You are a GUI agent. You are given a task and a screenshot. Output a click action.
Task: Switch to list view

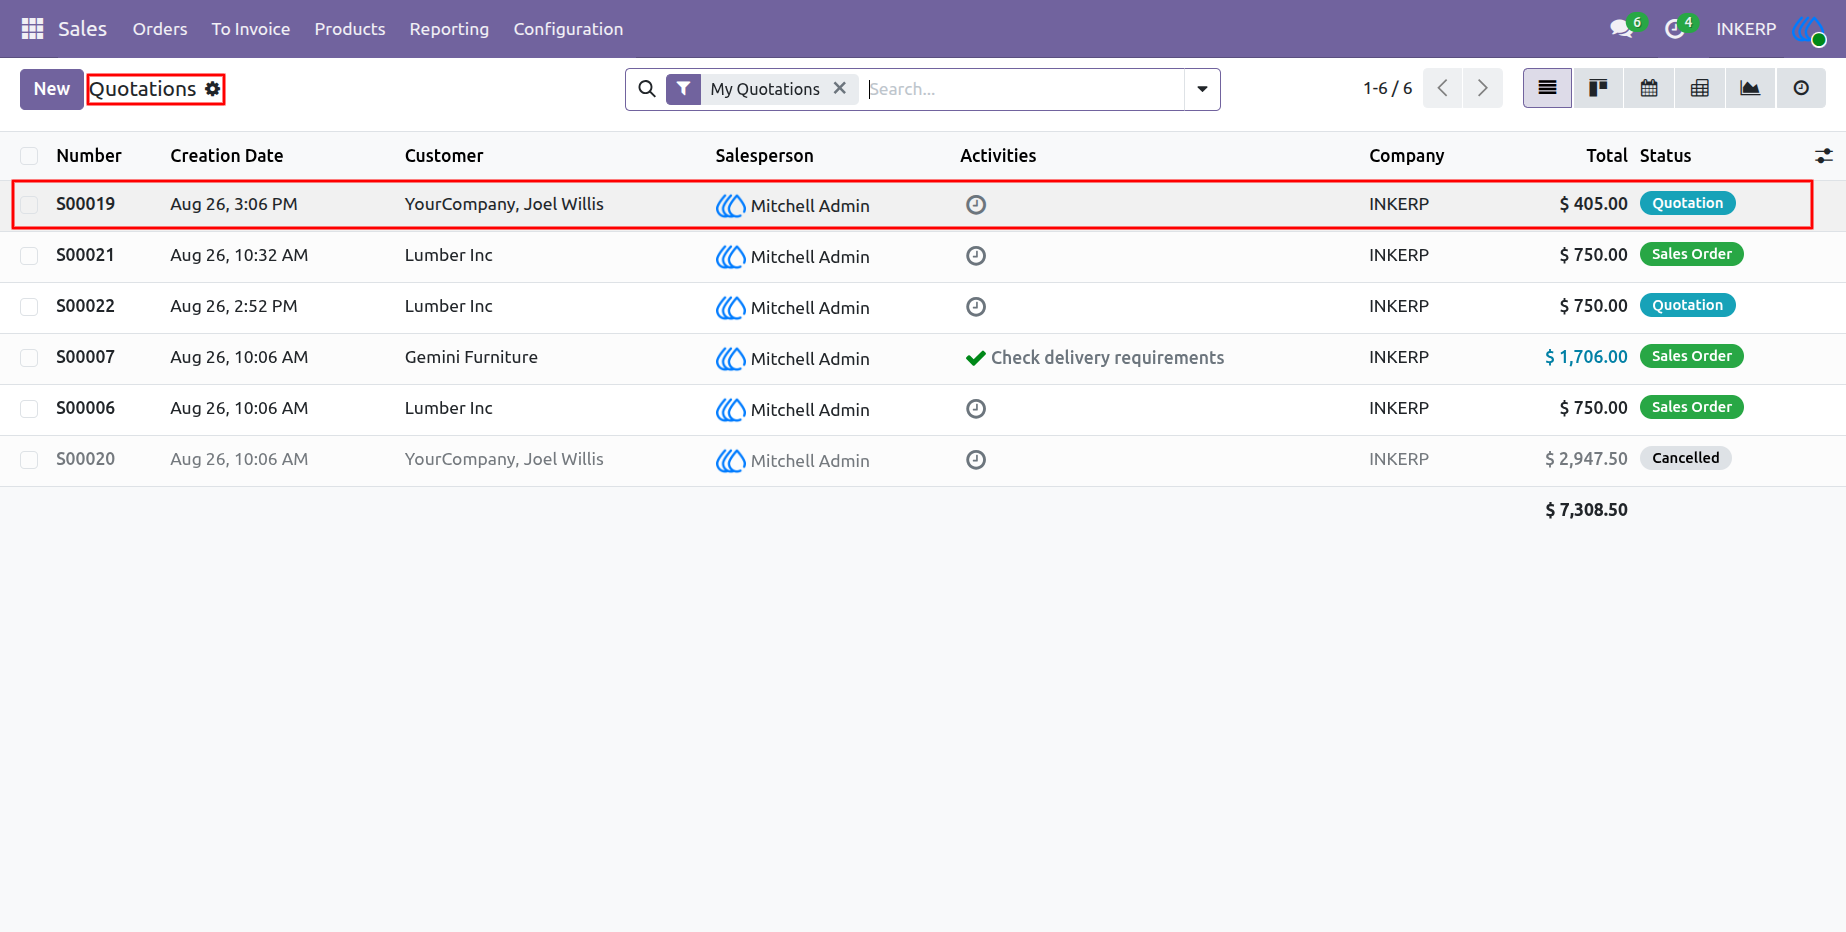pyautogui.click(x=1547, y=88)
